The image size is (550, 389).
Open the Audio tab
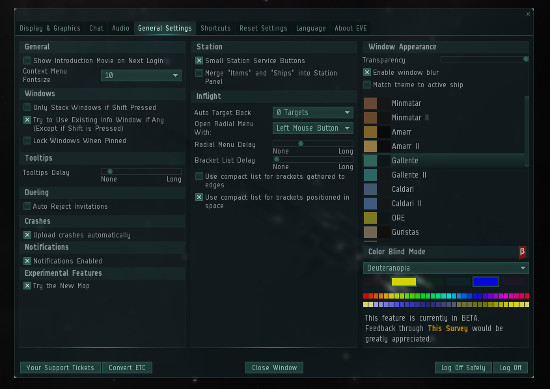(121, 28)
